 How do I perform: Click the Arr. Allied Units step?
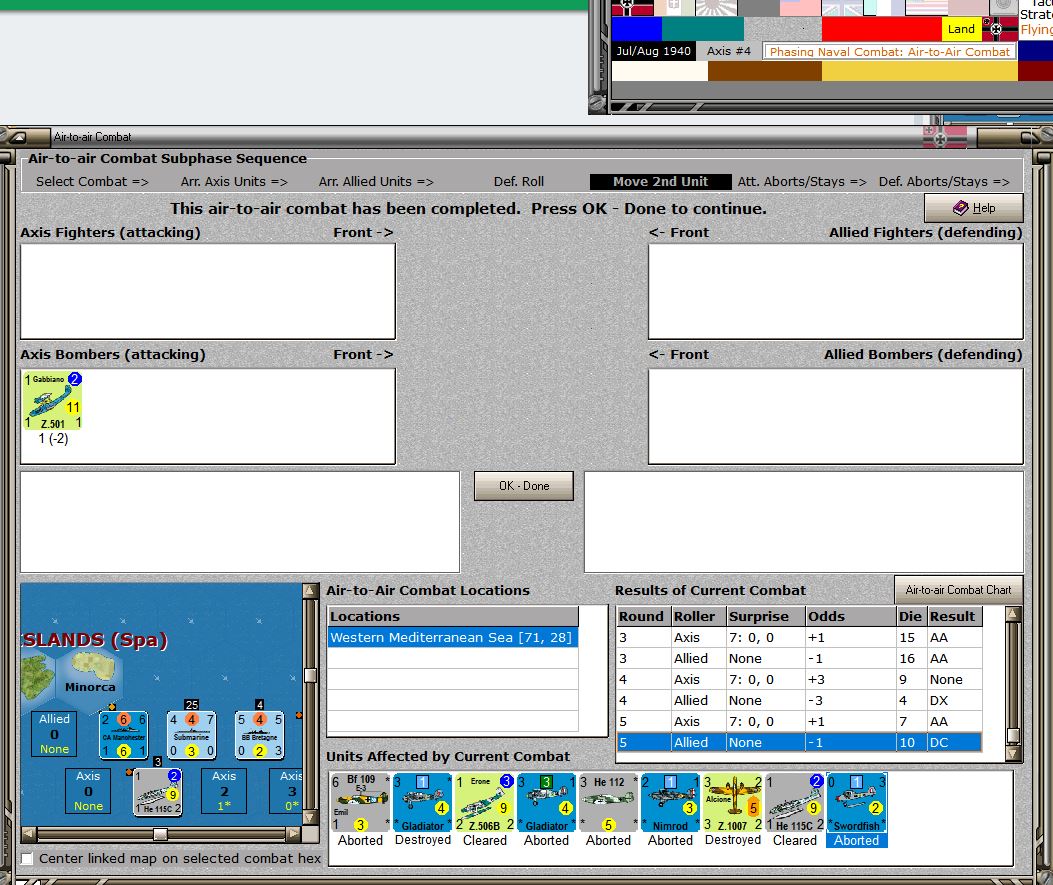(x=376, y=181)
